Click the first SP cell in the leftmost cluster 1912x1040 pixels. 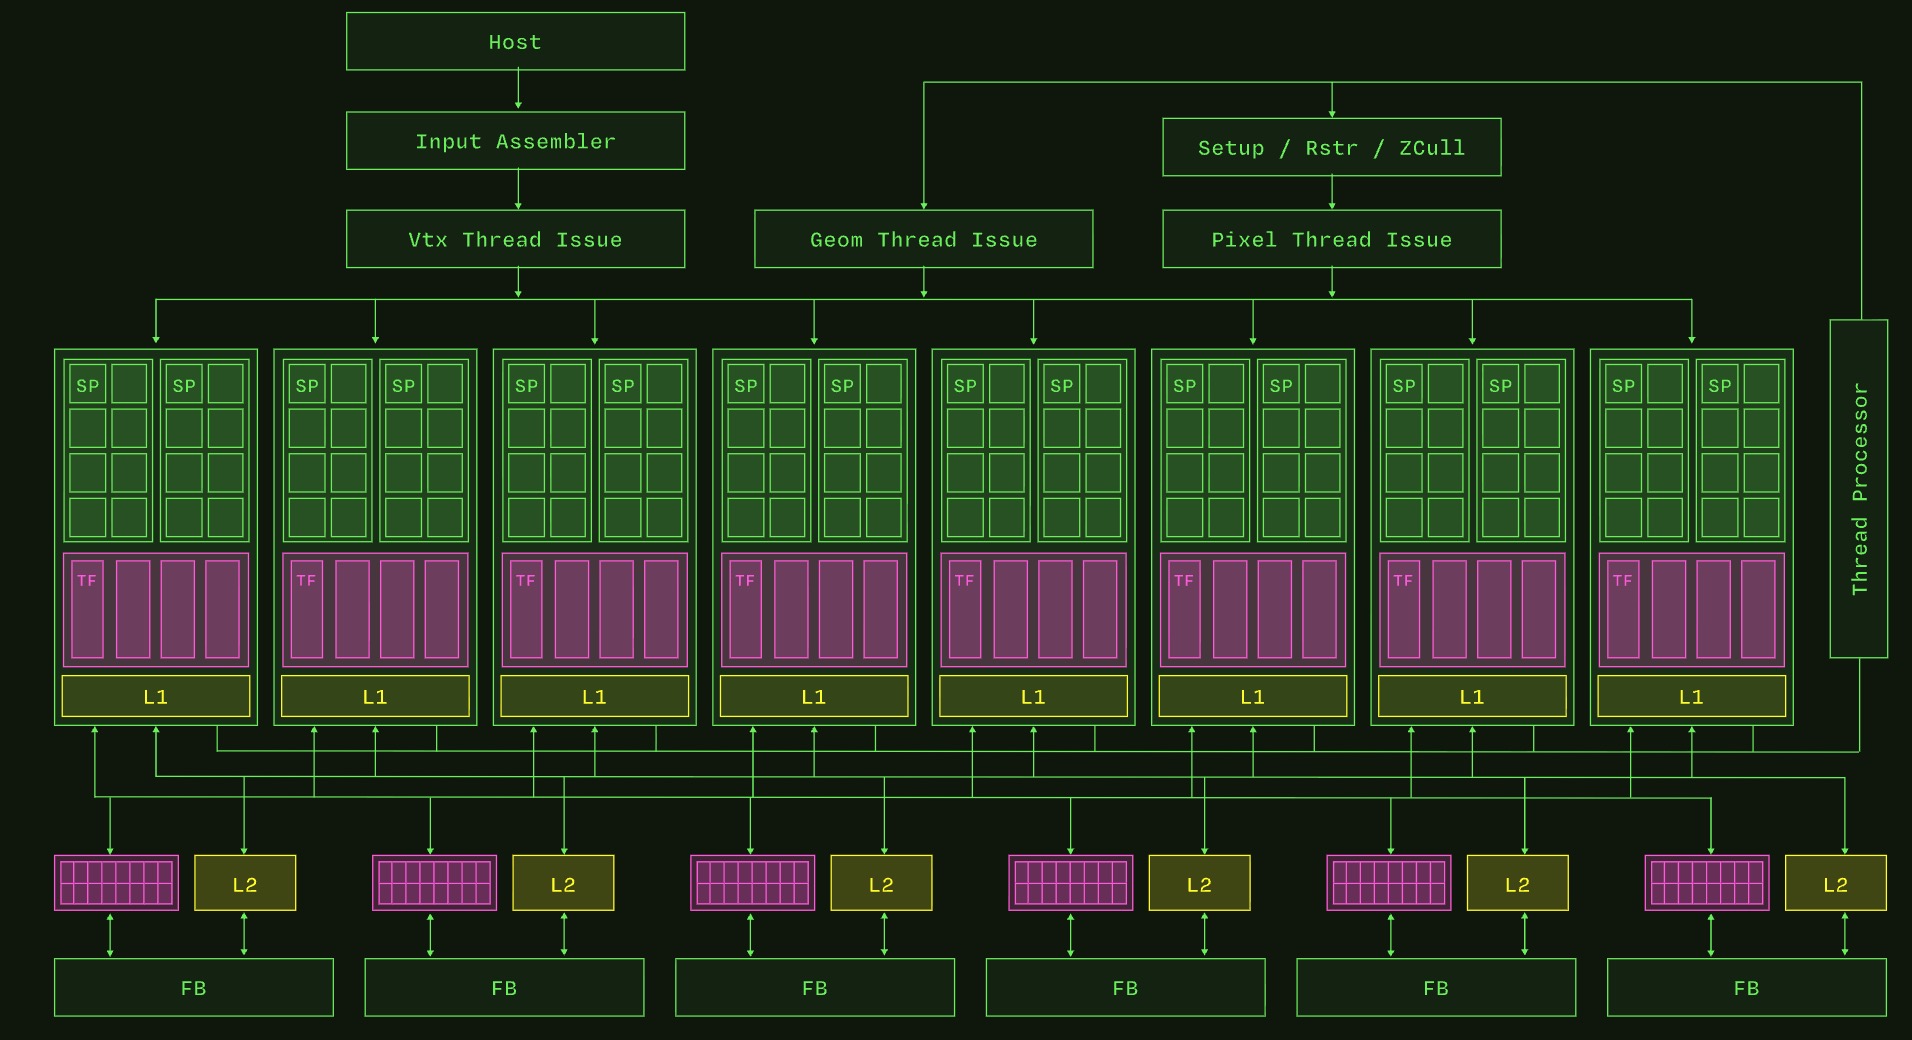pyautogui.click(x=87, y=385)
